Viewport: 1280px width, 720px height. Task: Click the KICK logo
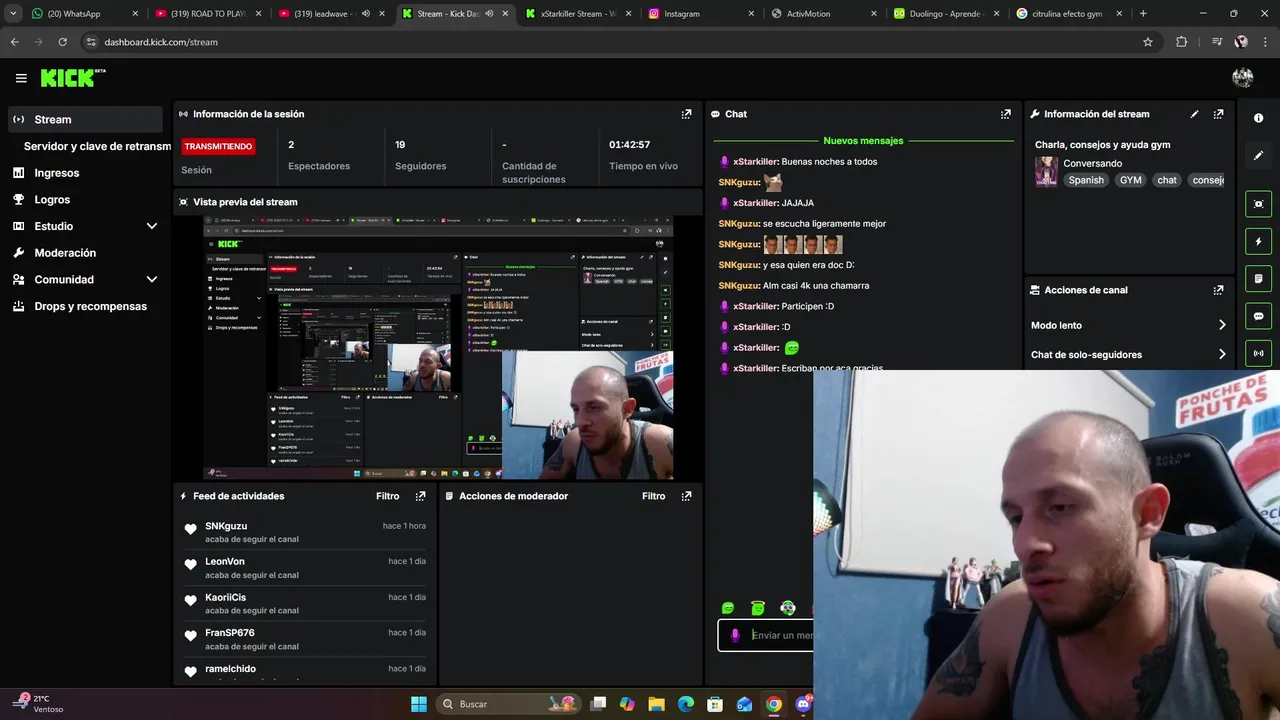pos(72,78)
